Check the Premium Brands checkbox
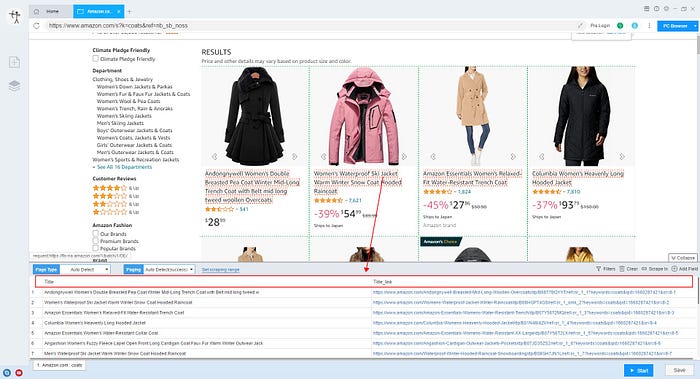Screen dimensions: 700x379 point(96,241)
